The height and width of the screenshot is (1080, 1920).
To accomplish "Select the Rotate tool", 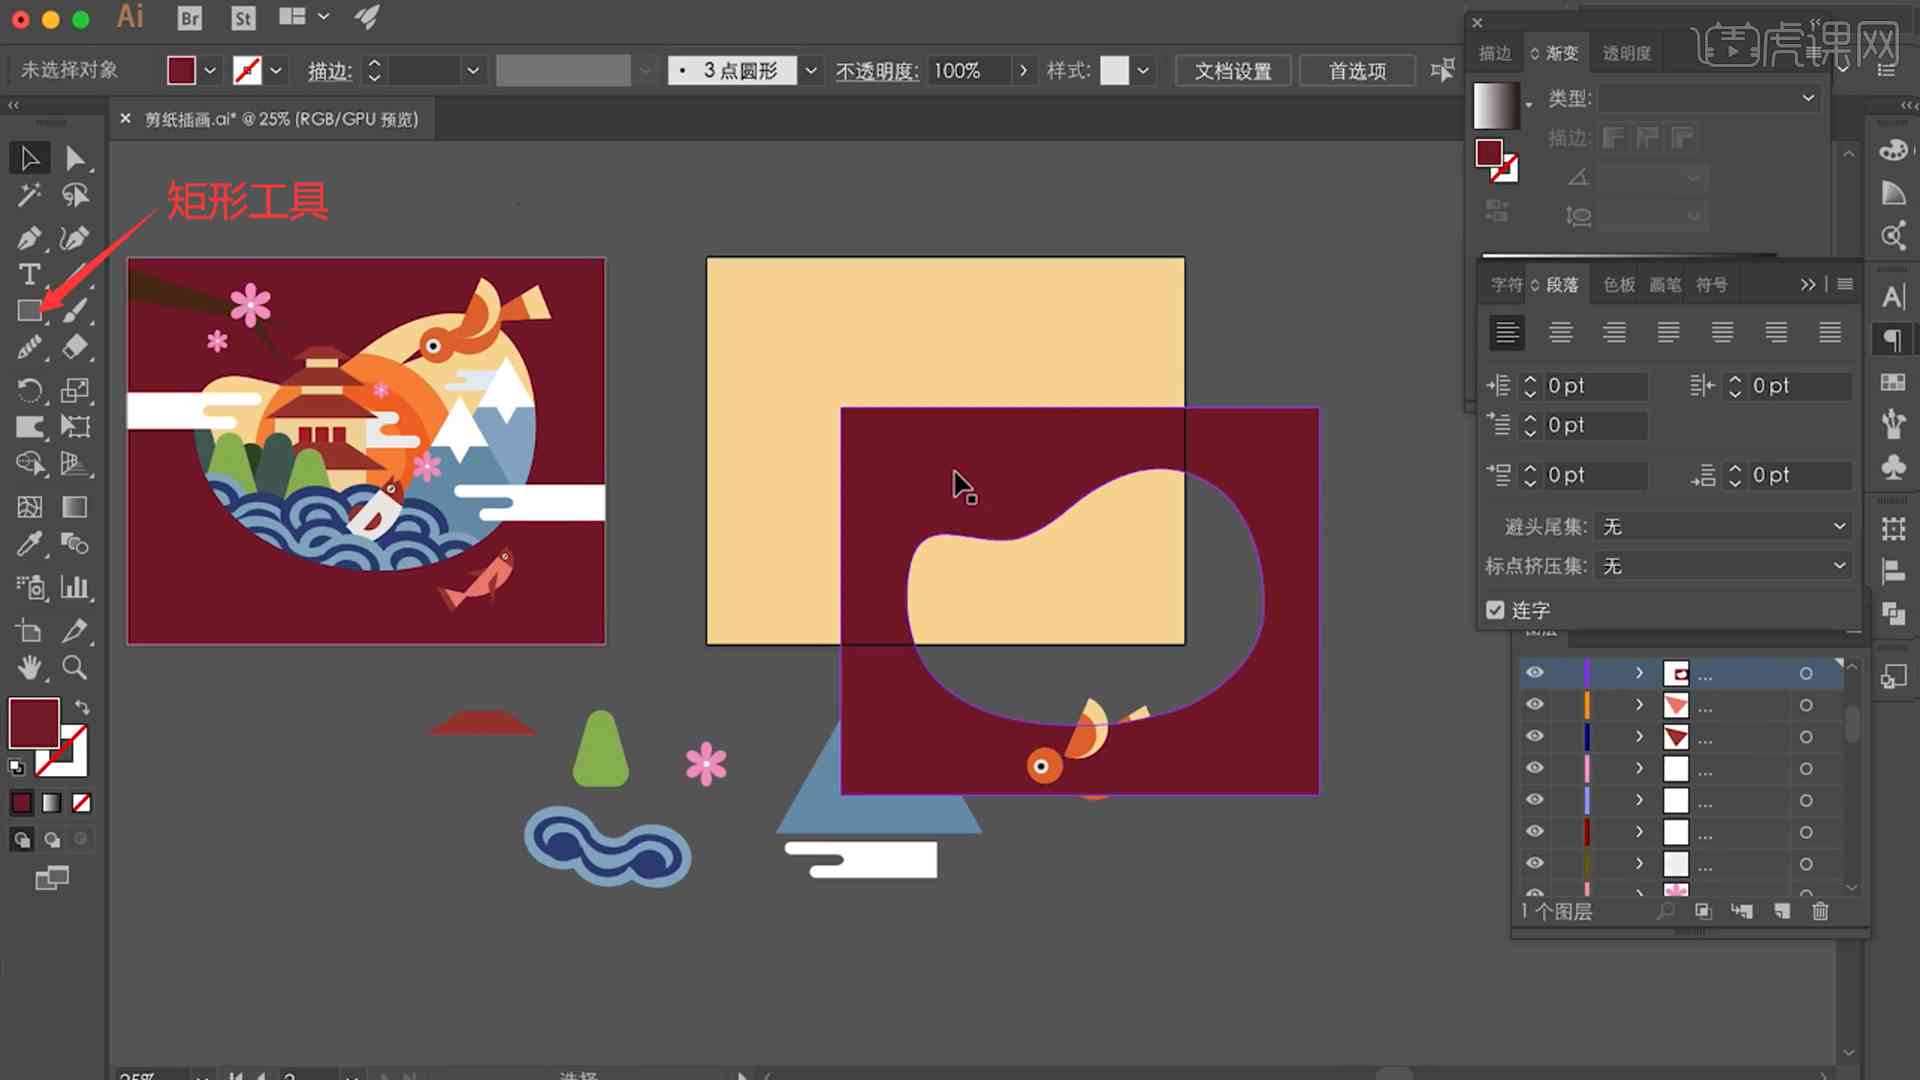I will tap(29, 388).
